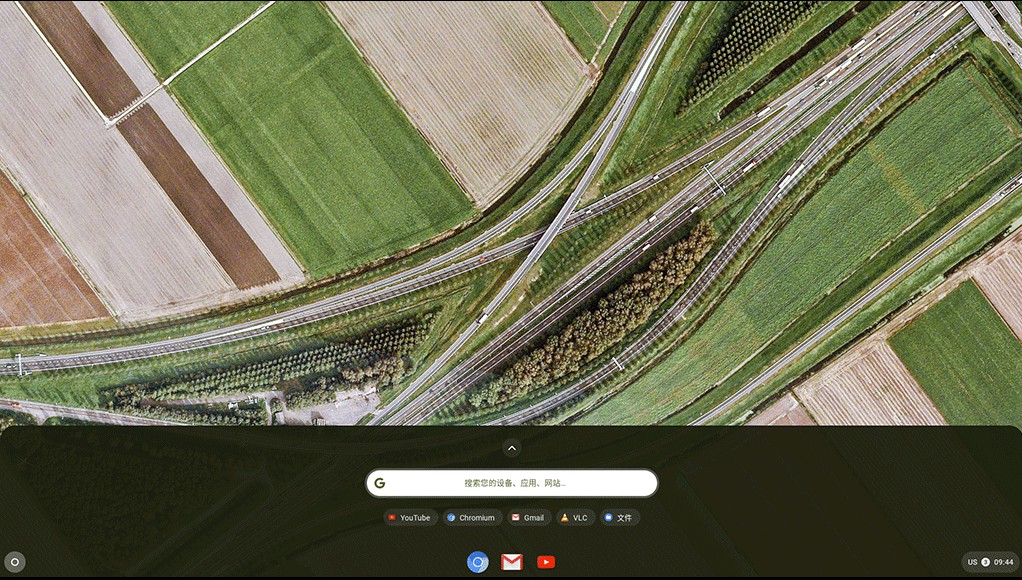
Task: Expand the launcher with the up chevron
Action: (511, 448)
